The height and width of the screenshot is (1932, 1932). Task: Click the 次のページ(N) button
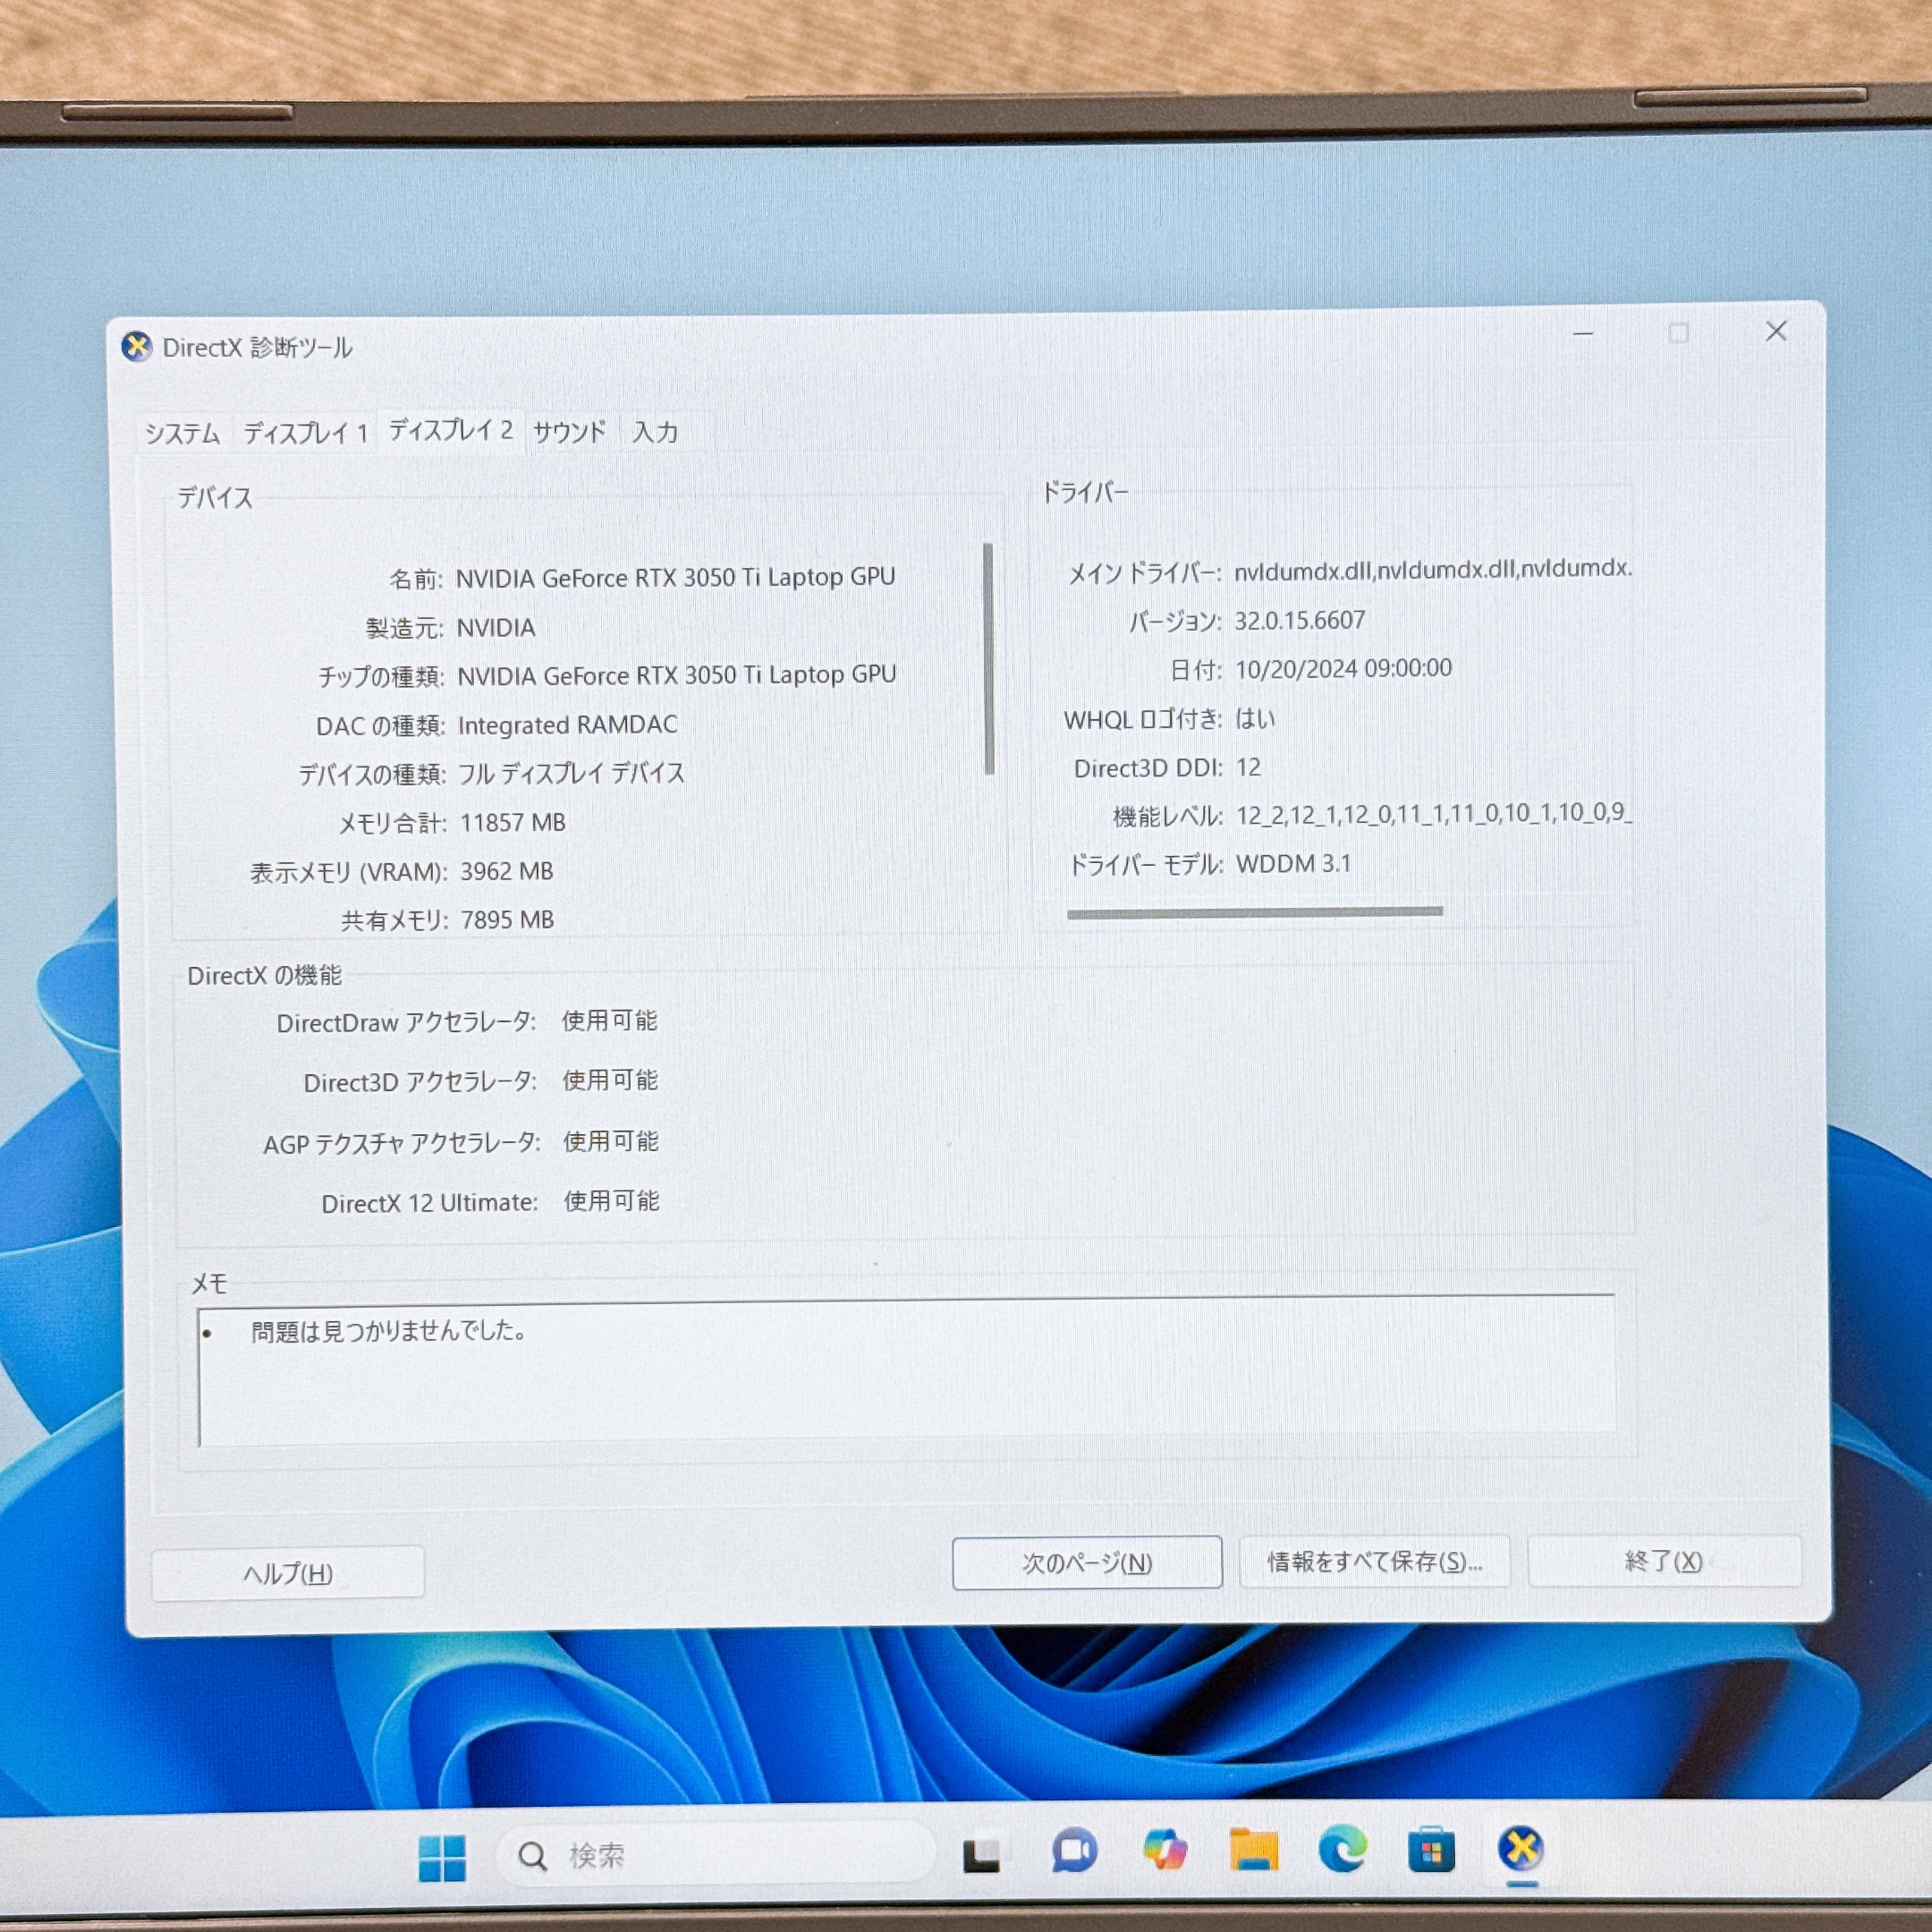click(x=1087, y=1563)
